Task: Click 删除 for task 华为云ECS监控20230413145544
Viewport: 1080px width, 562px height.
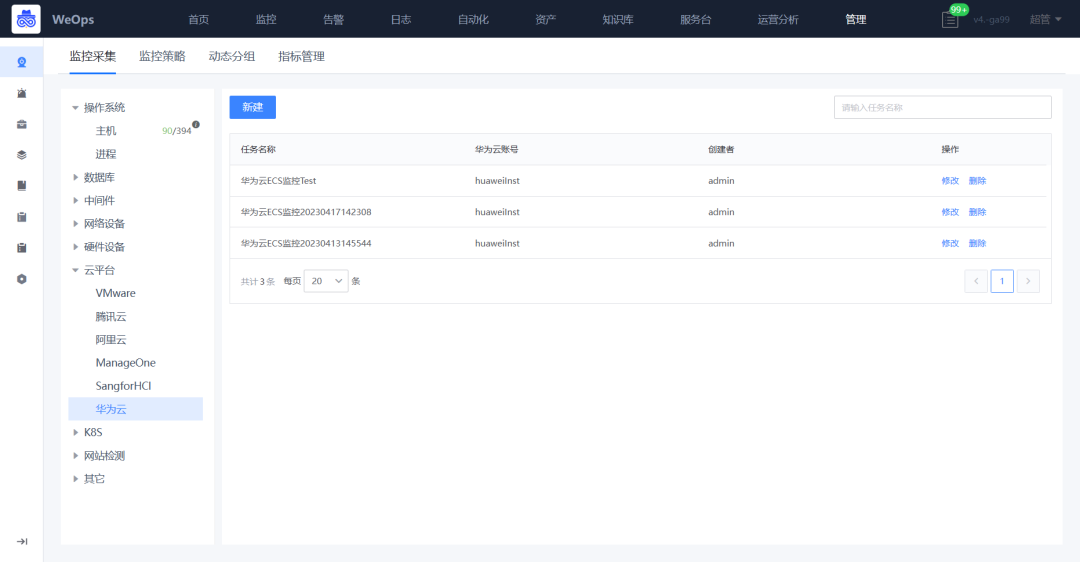Action: (x=977, y=243)
